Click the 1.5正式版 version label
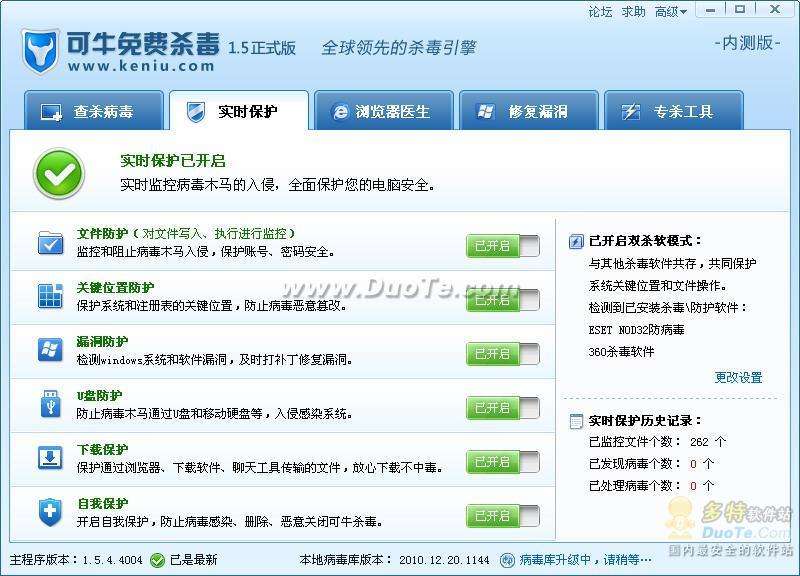This screenshot has width=800, height=576. 262,48
